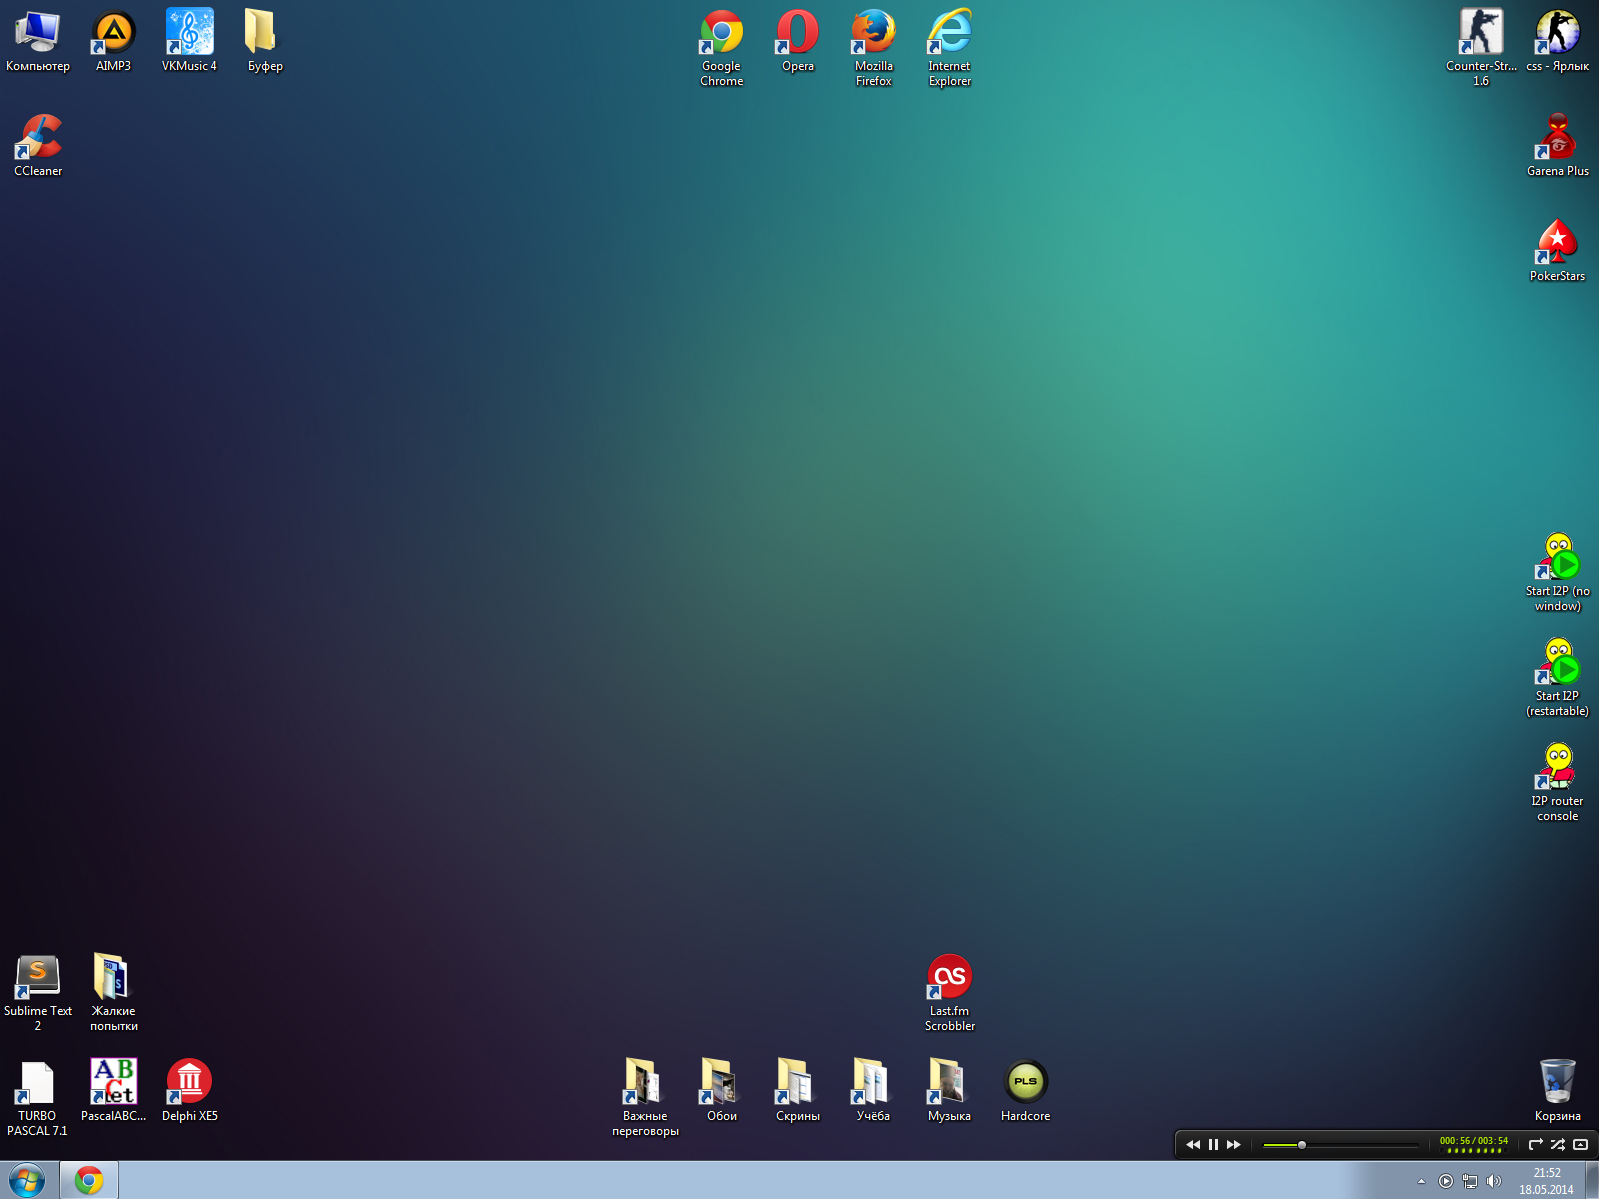Click the track seek slider in mini player

pos(1341,1145)
